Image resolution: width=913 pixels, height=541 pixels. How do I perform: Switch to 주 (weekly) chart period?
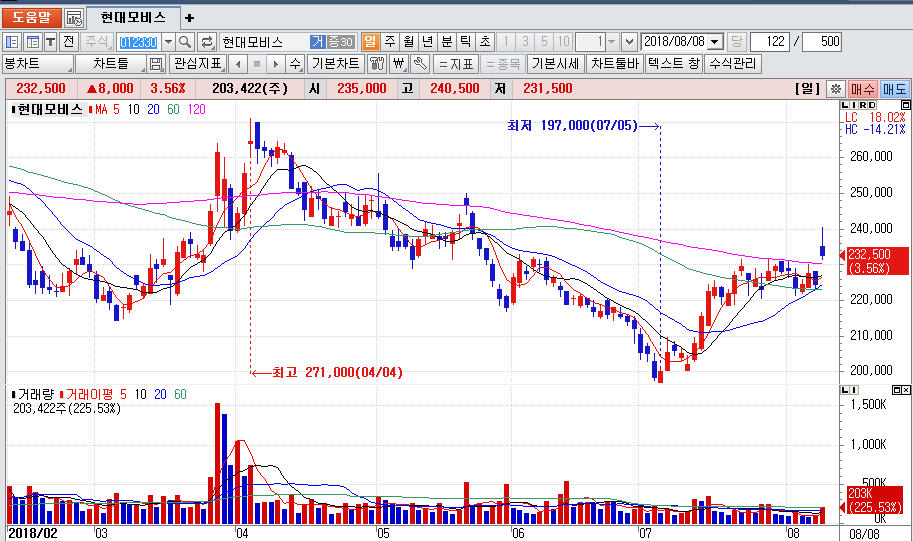(x=390, y=42)
